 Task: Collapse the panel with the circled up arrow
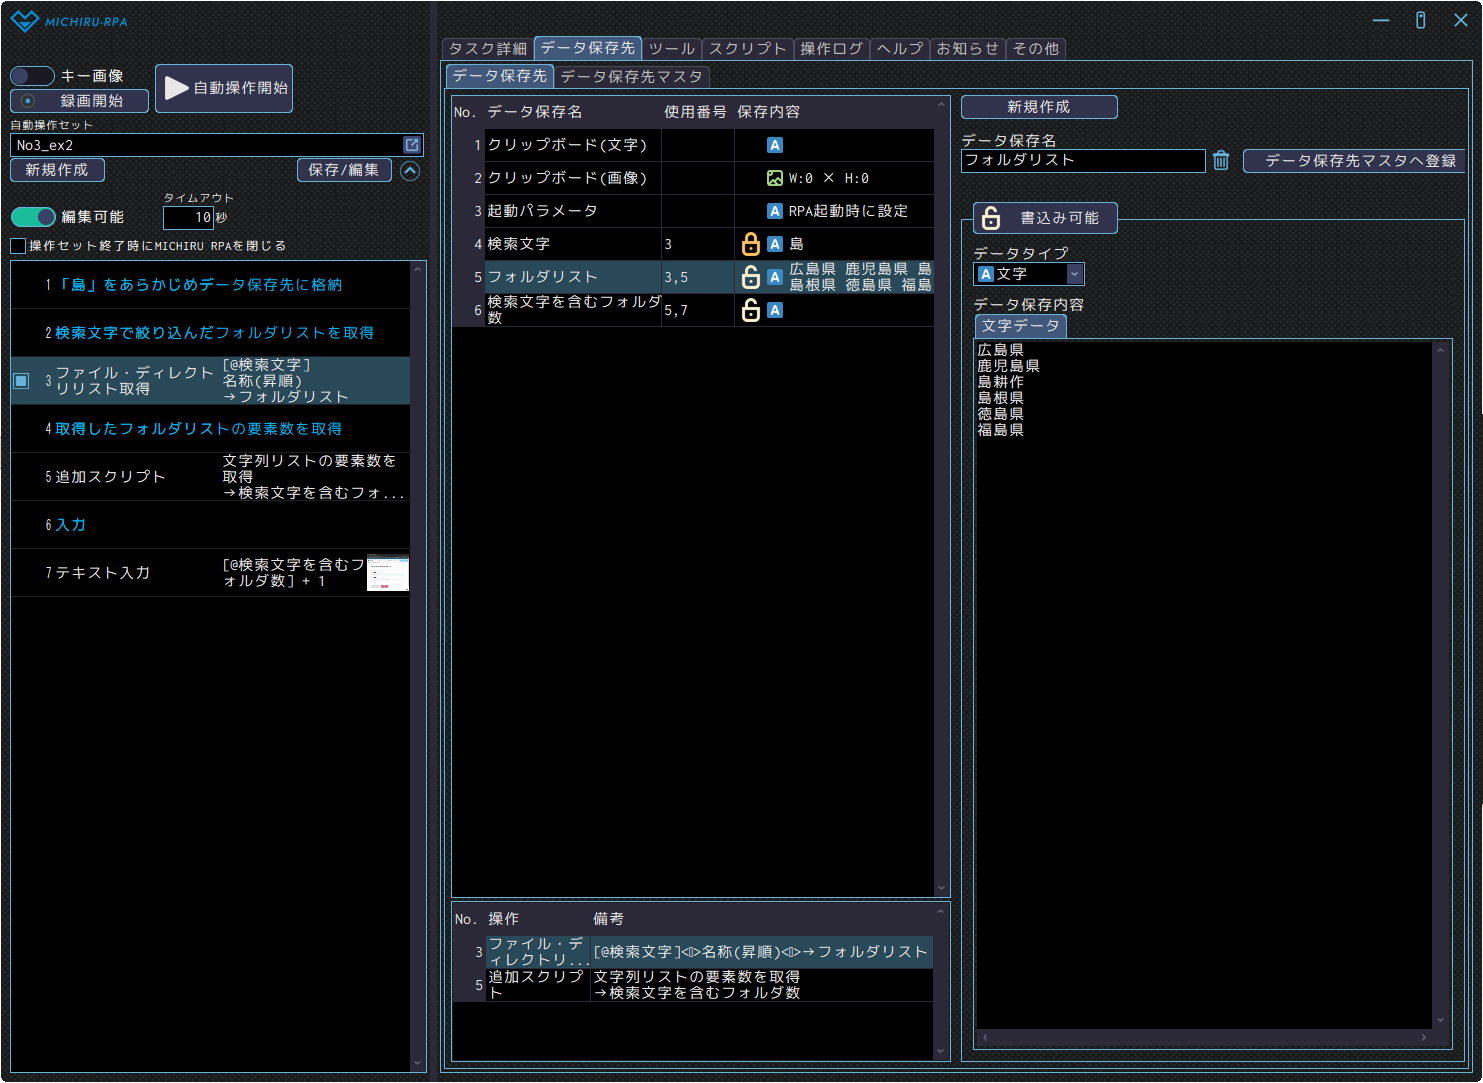(x=410, y=171)
